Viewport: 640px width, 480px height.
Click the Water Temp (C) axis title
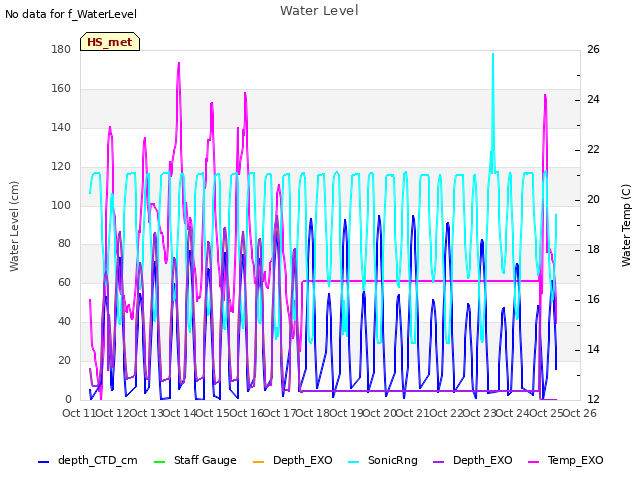(x=626, y=225)
